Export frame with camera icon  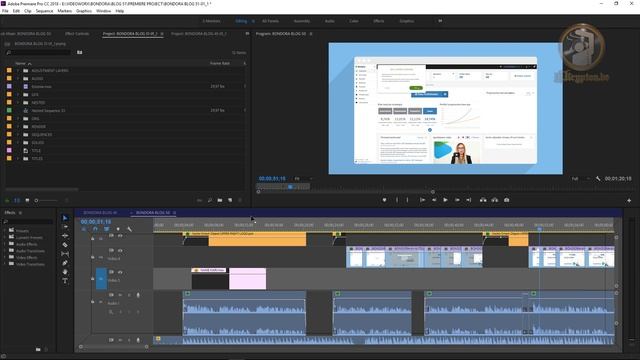click(507, 200)
